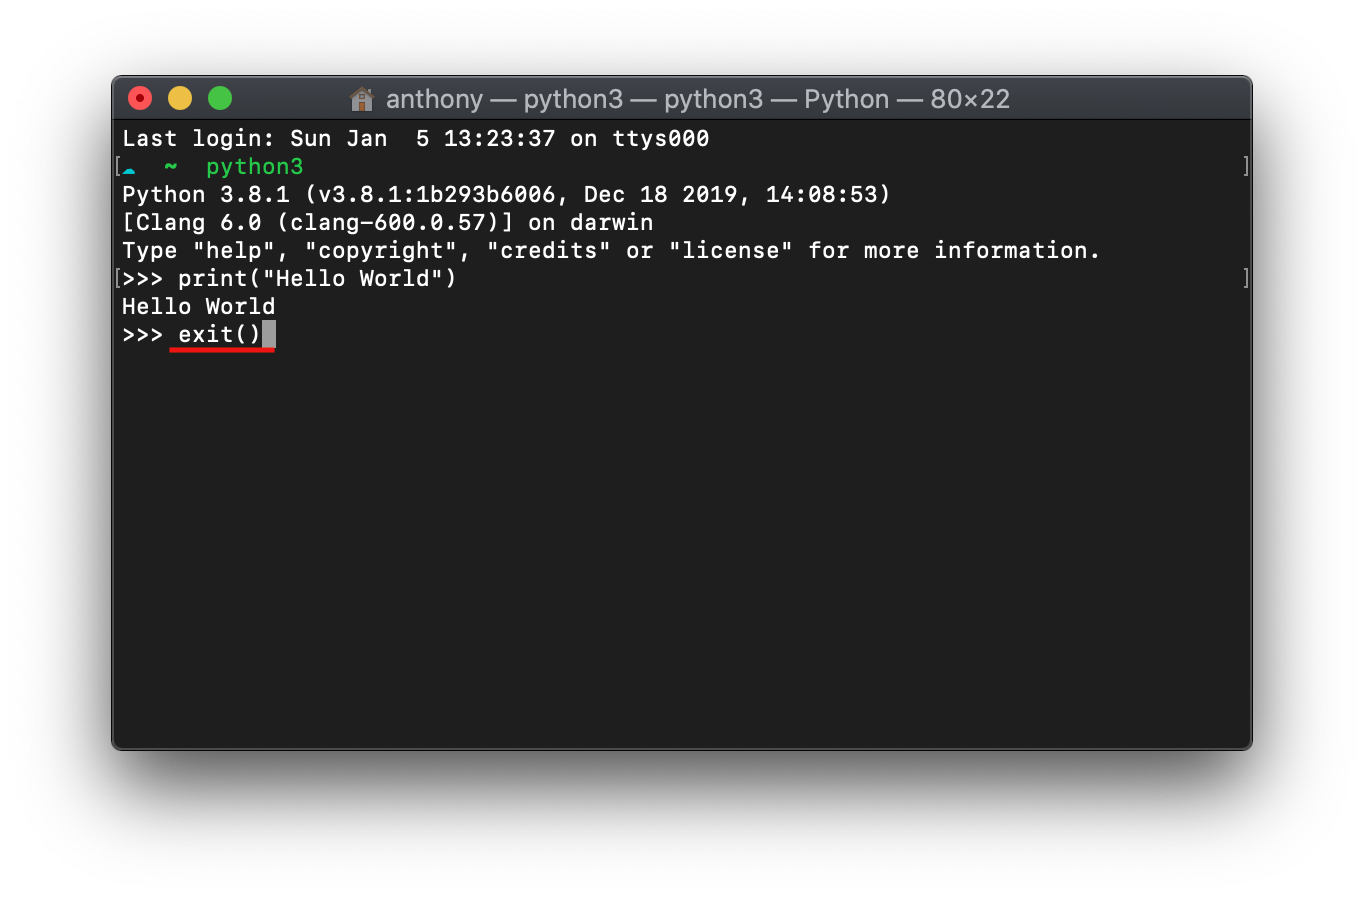Click the green full-screen zoom button
1364x898 pixels.
pos(220,98)
